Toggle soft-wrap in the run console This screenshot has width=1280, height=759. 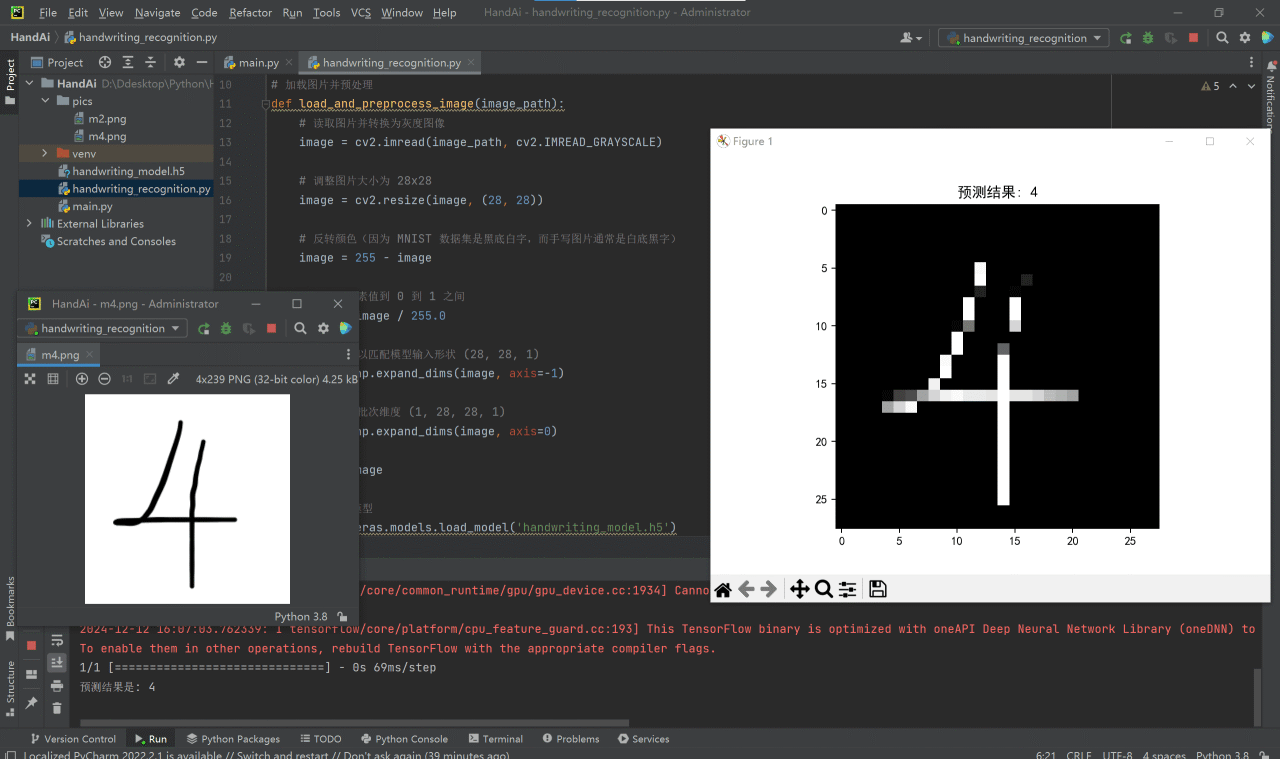tap(57, 640)
